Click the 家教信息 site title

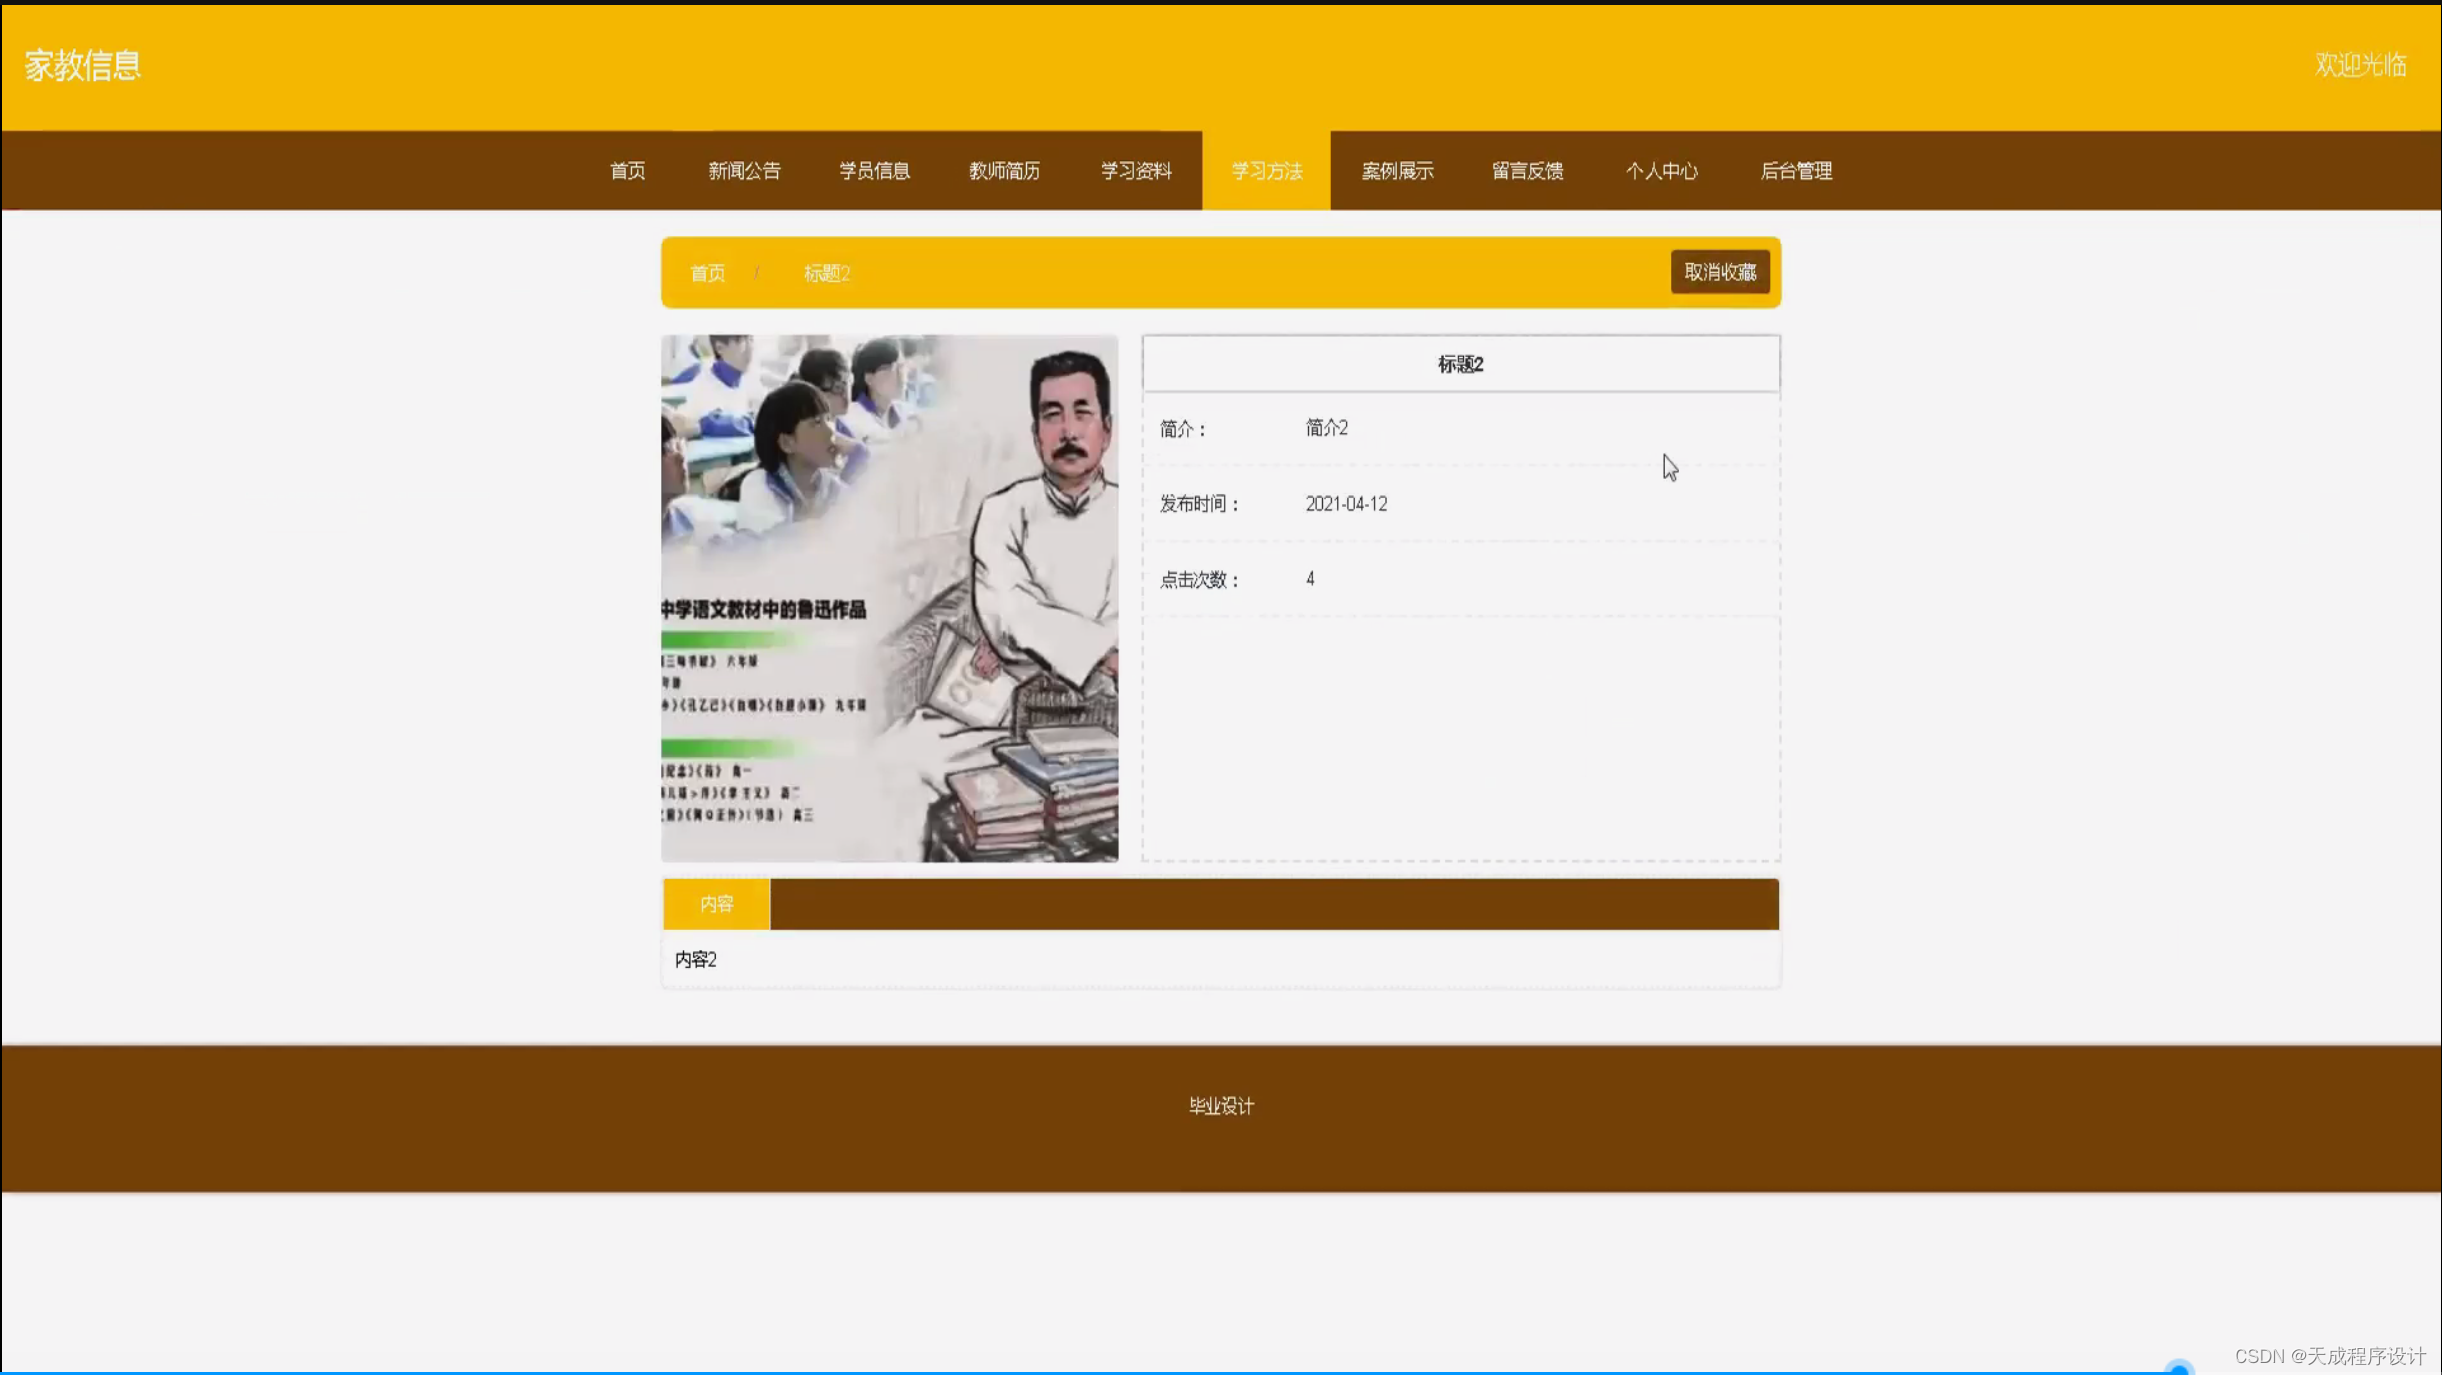(x=82, y=64)
